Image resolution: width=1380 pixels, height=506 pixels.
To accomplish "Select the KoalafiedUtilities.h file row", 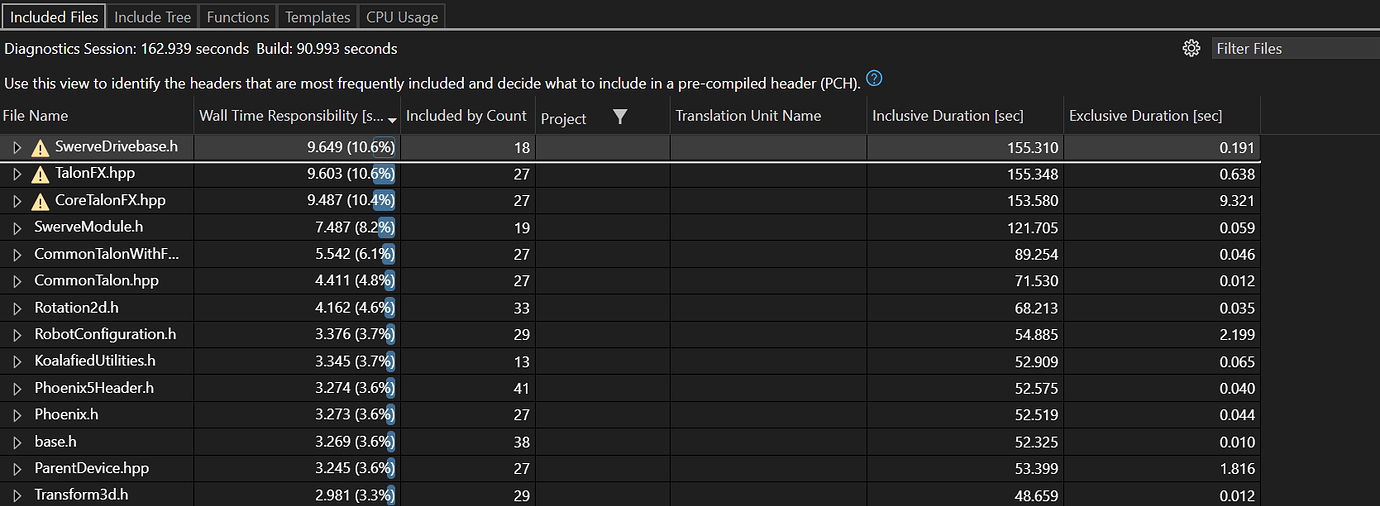I will pyautogui.click(x=630, y=361).
